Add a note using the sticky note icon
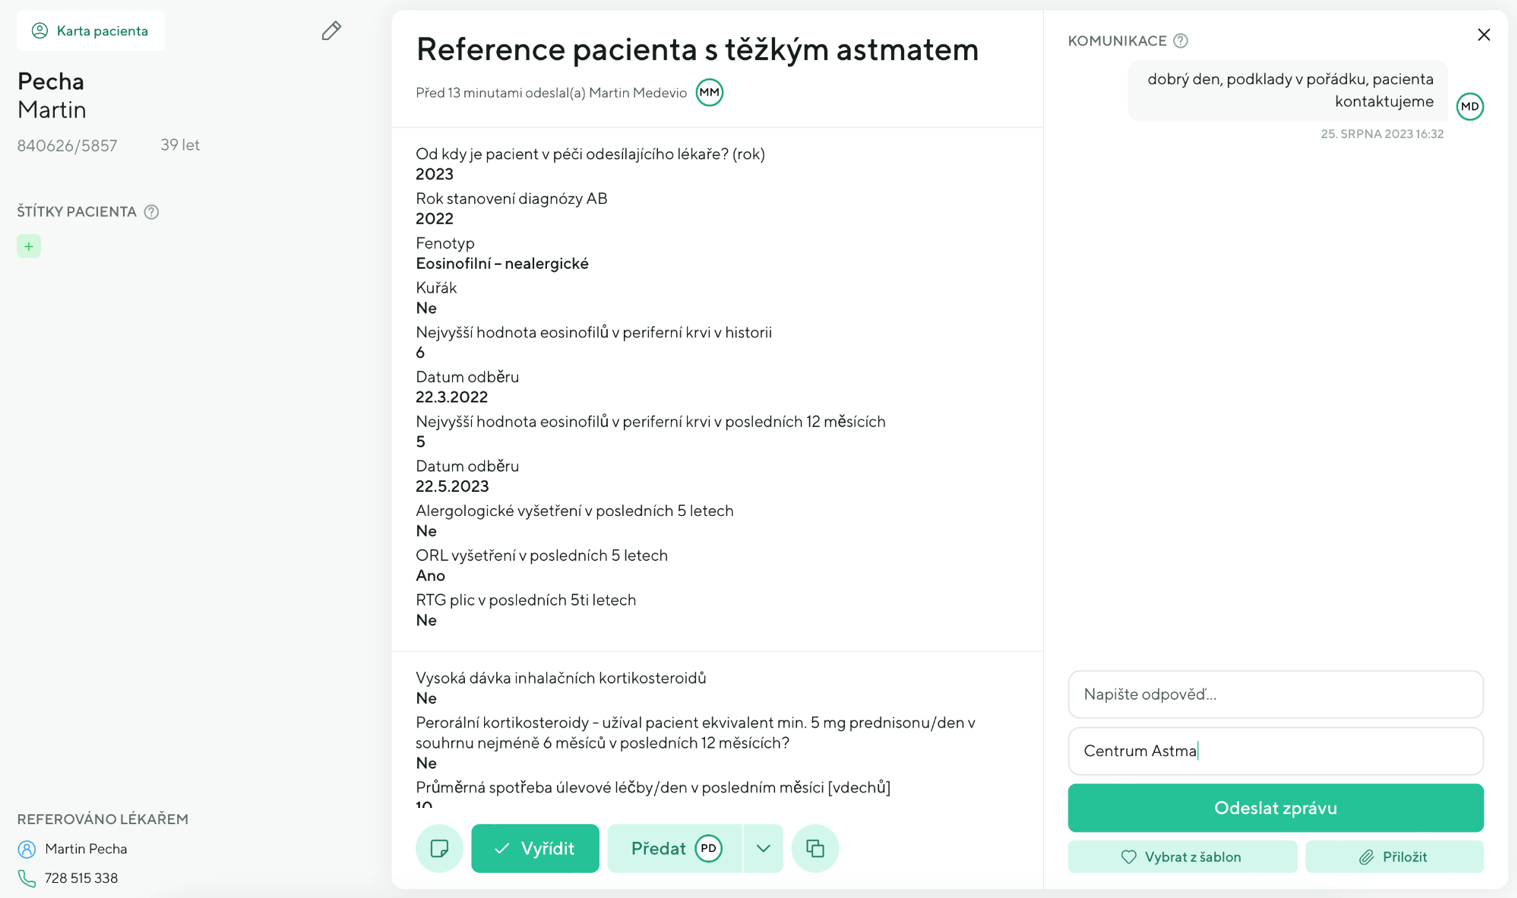Viewport: 1517px width, 898px height. (439, 848)
